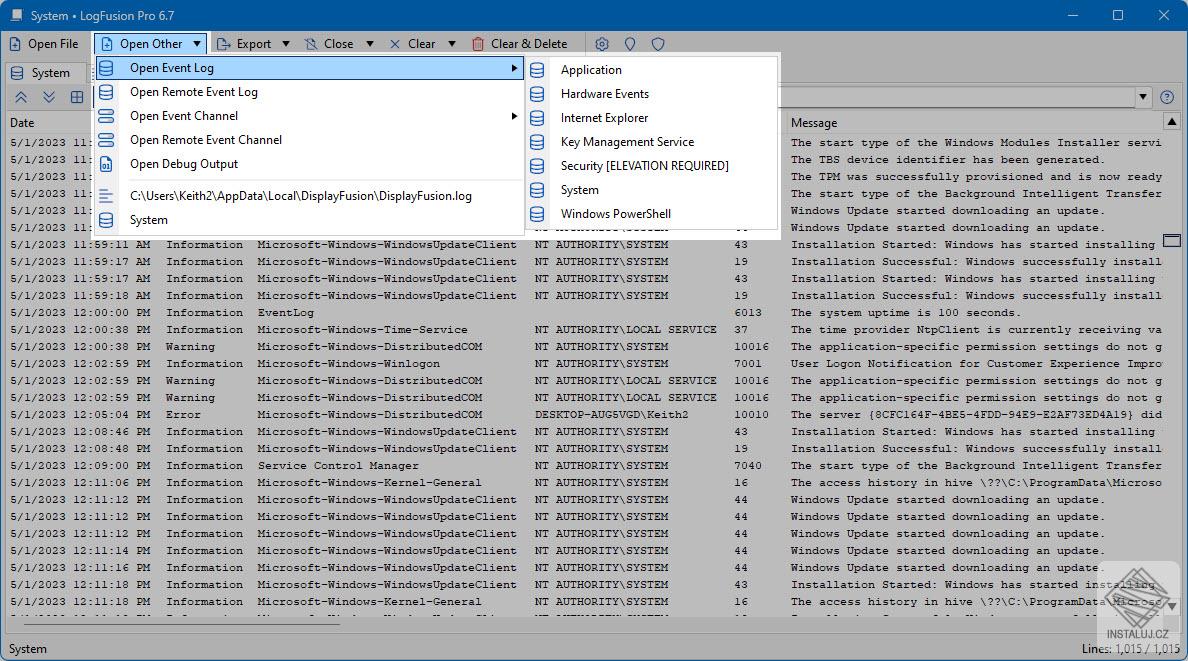Choose Internet Explorer event log
Image resolution: width=1188 pixels, height=661 pixels.
click(x=652, y=118)
